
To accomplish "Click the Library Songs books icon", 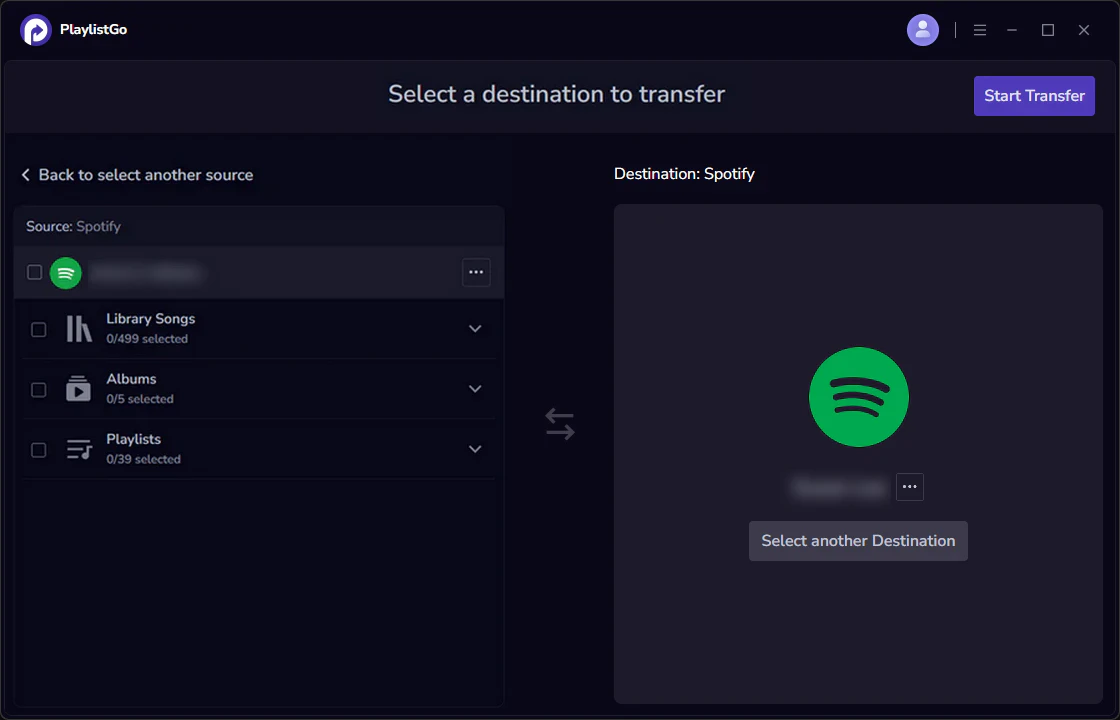I will (x=79, y=329).
